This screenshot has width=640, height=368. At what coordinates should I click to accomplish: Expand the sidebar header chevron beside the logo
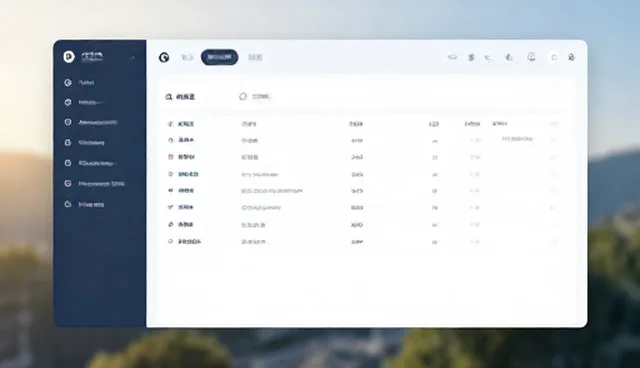click(132, 58)
